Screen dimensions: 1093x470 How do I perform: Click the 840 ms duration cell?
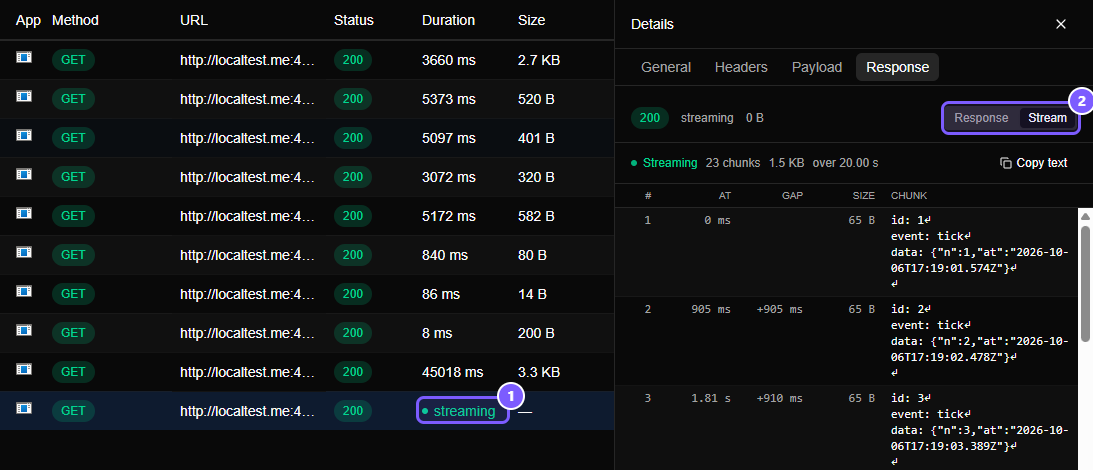(445, 255)
